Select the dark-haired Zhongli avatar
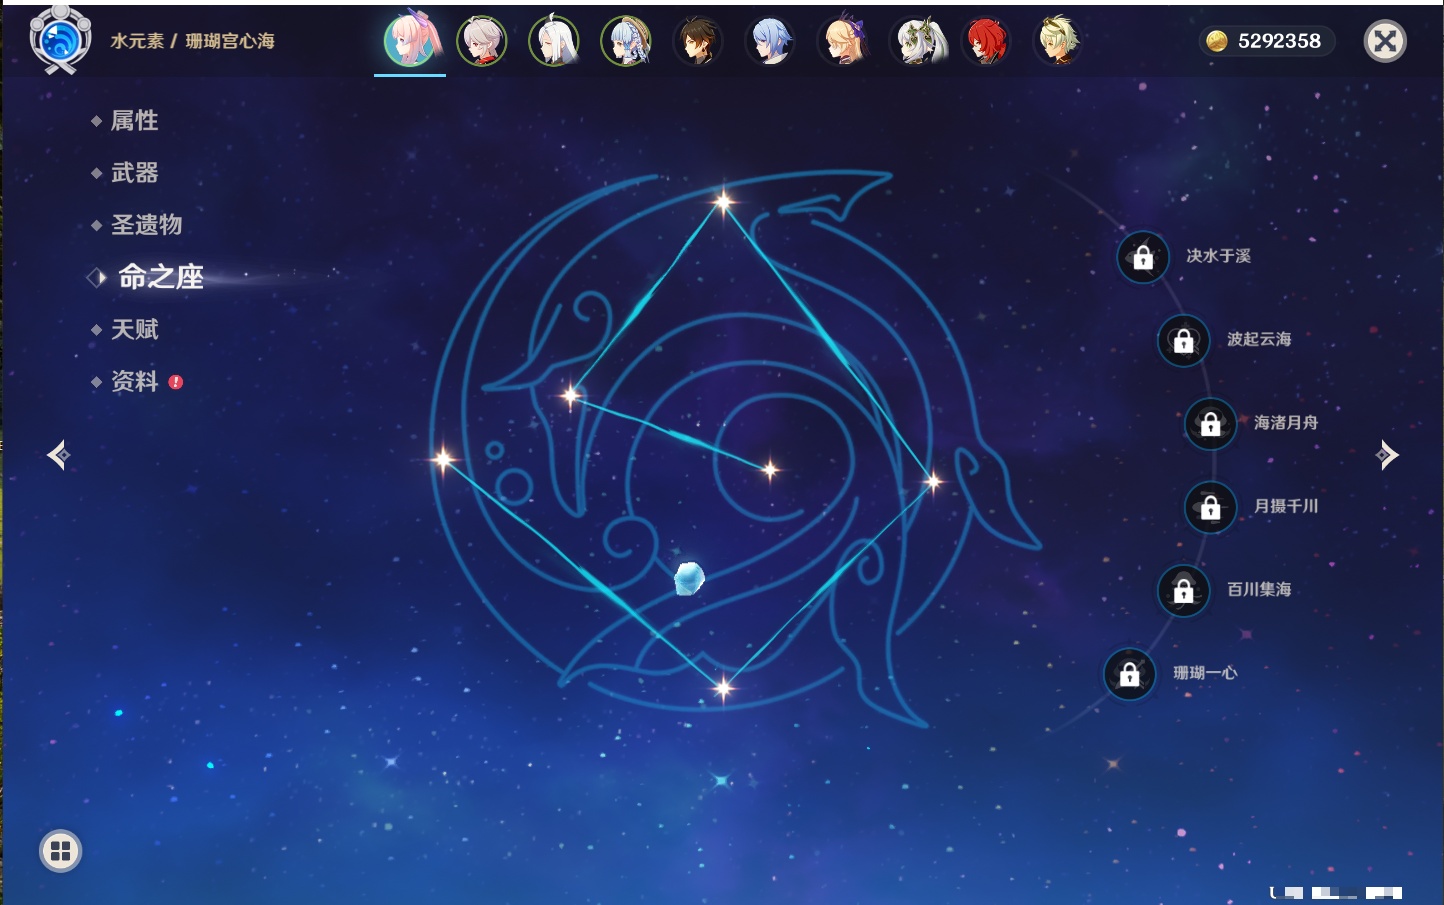1444x905 pixels. tap(698, 41)
